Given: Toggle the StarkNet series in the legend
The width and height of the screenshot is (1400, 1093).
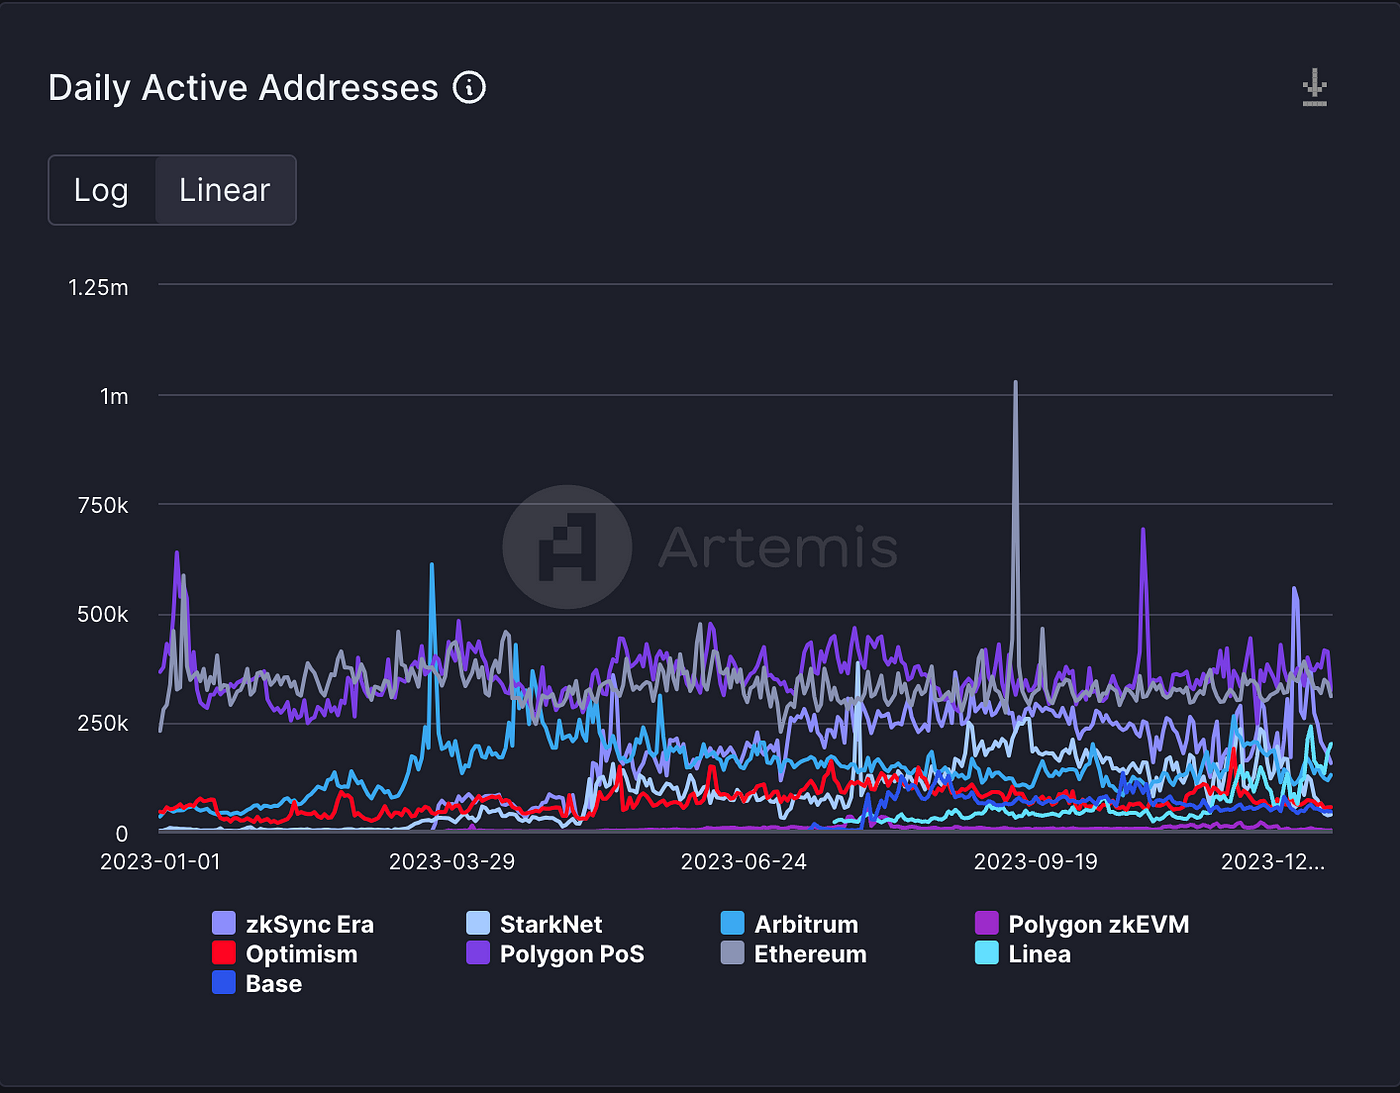Looking at the screenshot, I should 535,924.
